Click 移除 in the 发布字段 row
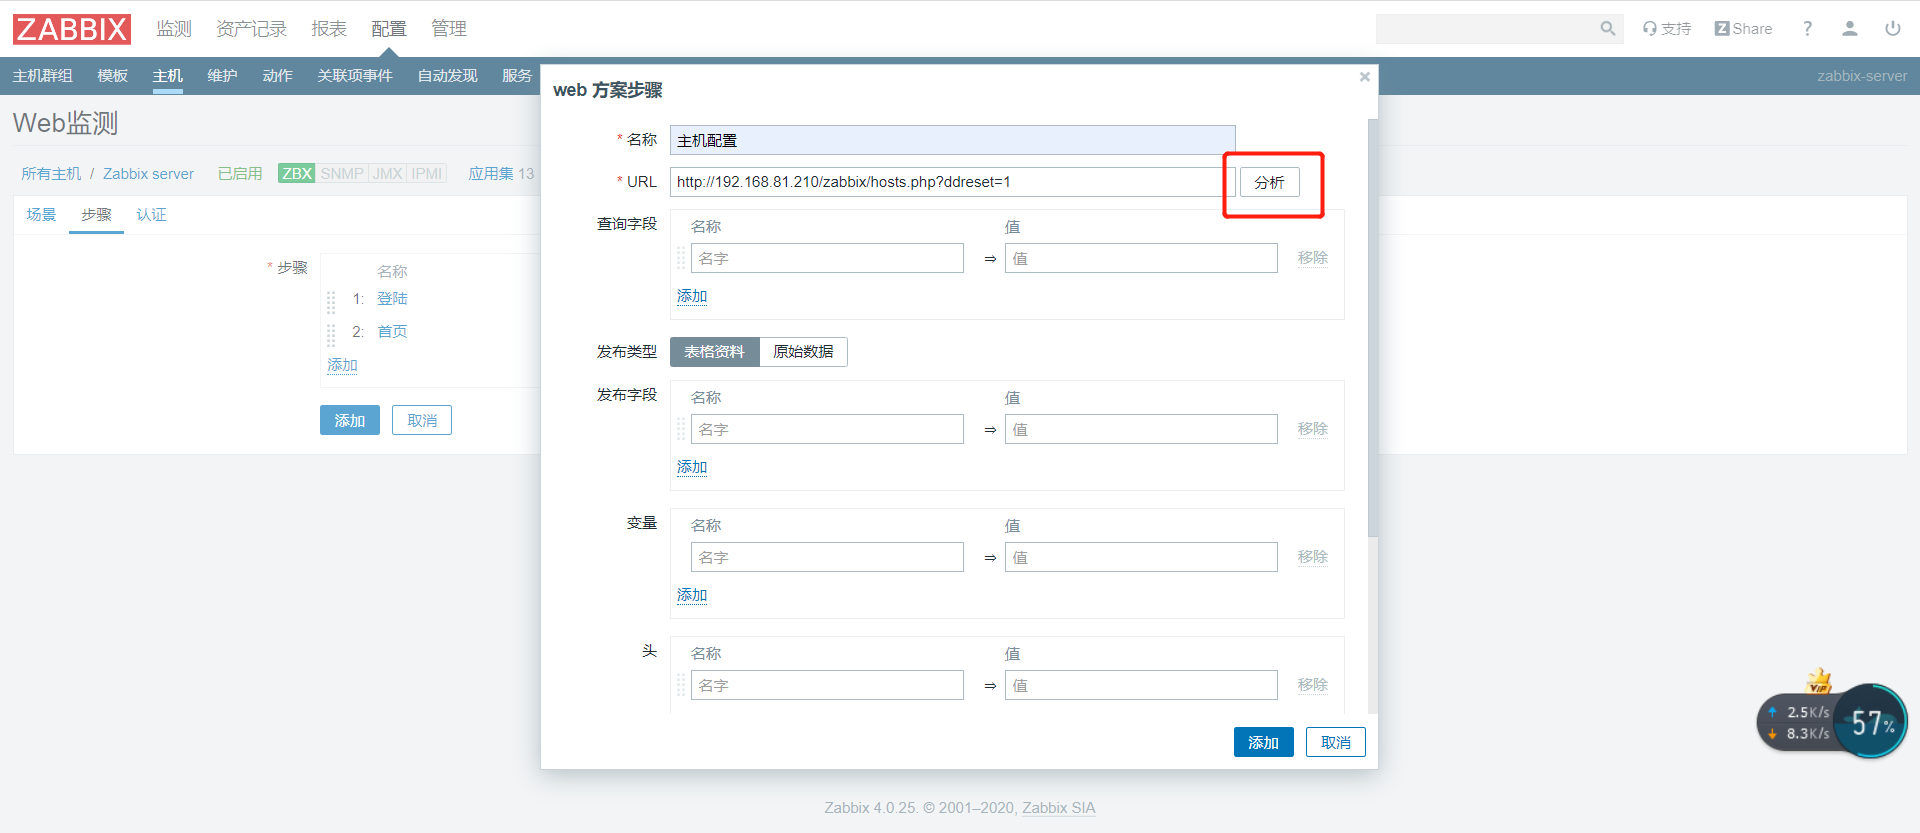The image size is (1920, 833). coord(1313,429)
